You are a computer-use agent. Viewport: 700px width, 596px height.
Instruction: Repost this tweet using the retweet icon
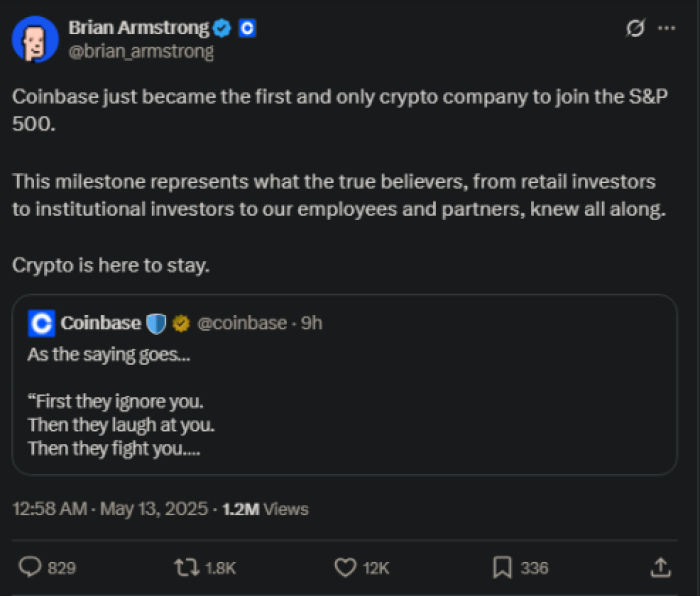point(187,567)
